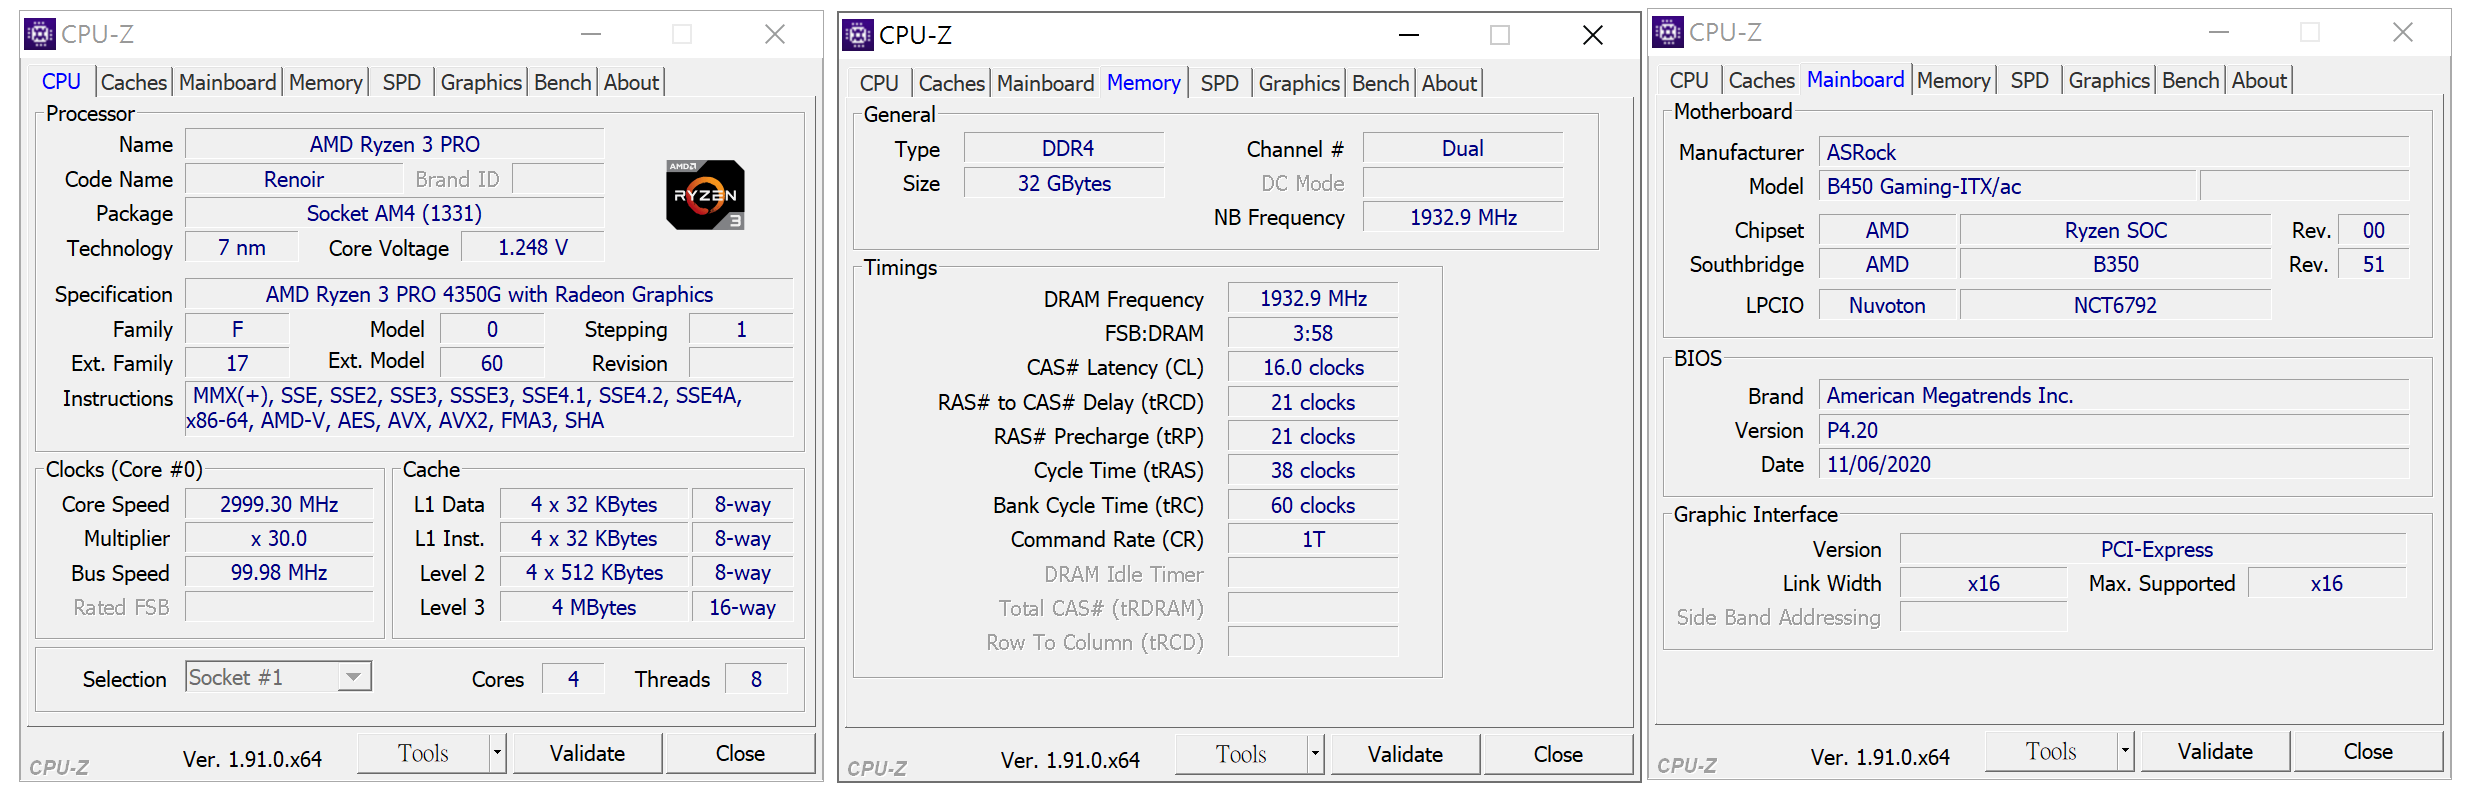This screenshot has width=2481, height=801.
Task: Click the Threads value 8
Action: pyautogui.click(x=756, y=679)
